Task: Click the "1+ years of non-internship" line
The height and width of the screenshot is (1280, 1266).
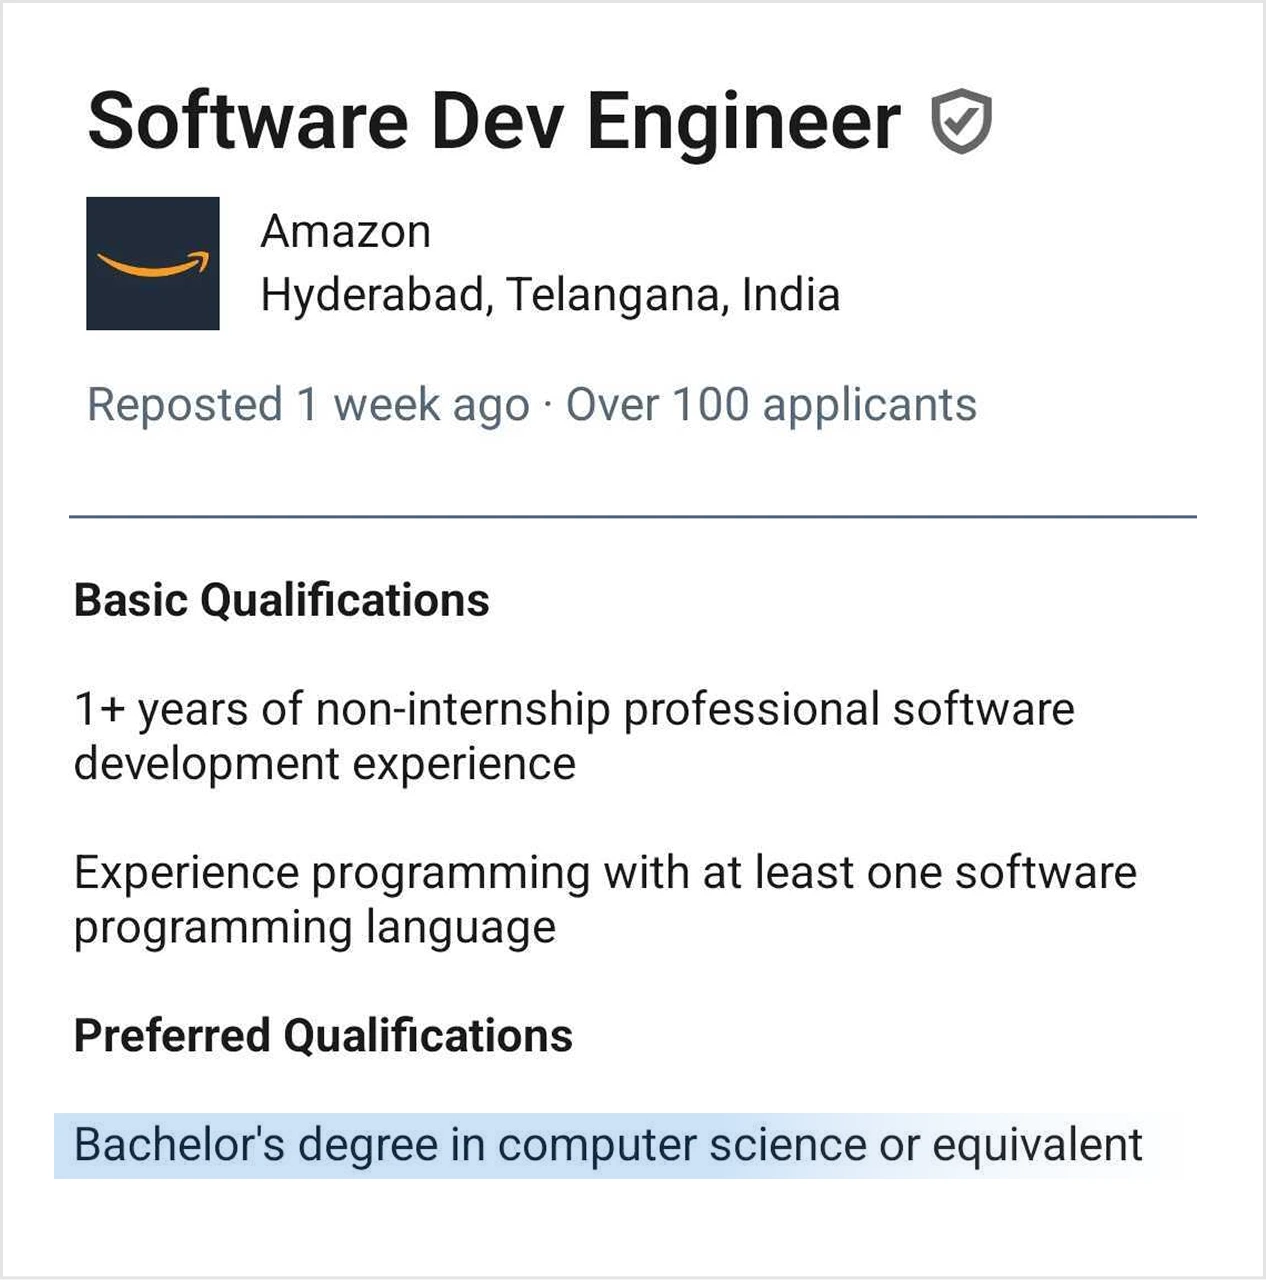Action: click(x=574, y=709)
